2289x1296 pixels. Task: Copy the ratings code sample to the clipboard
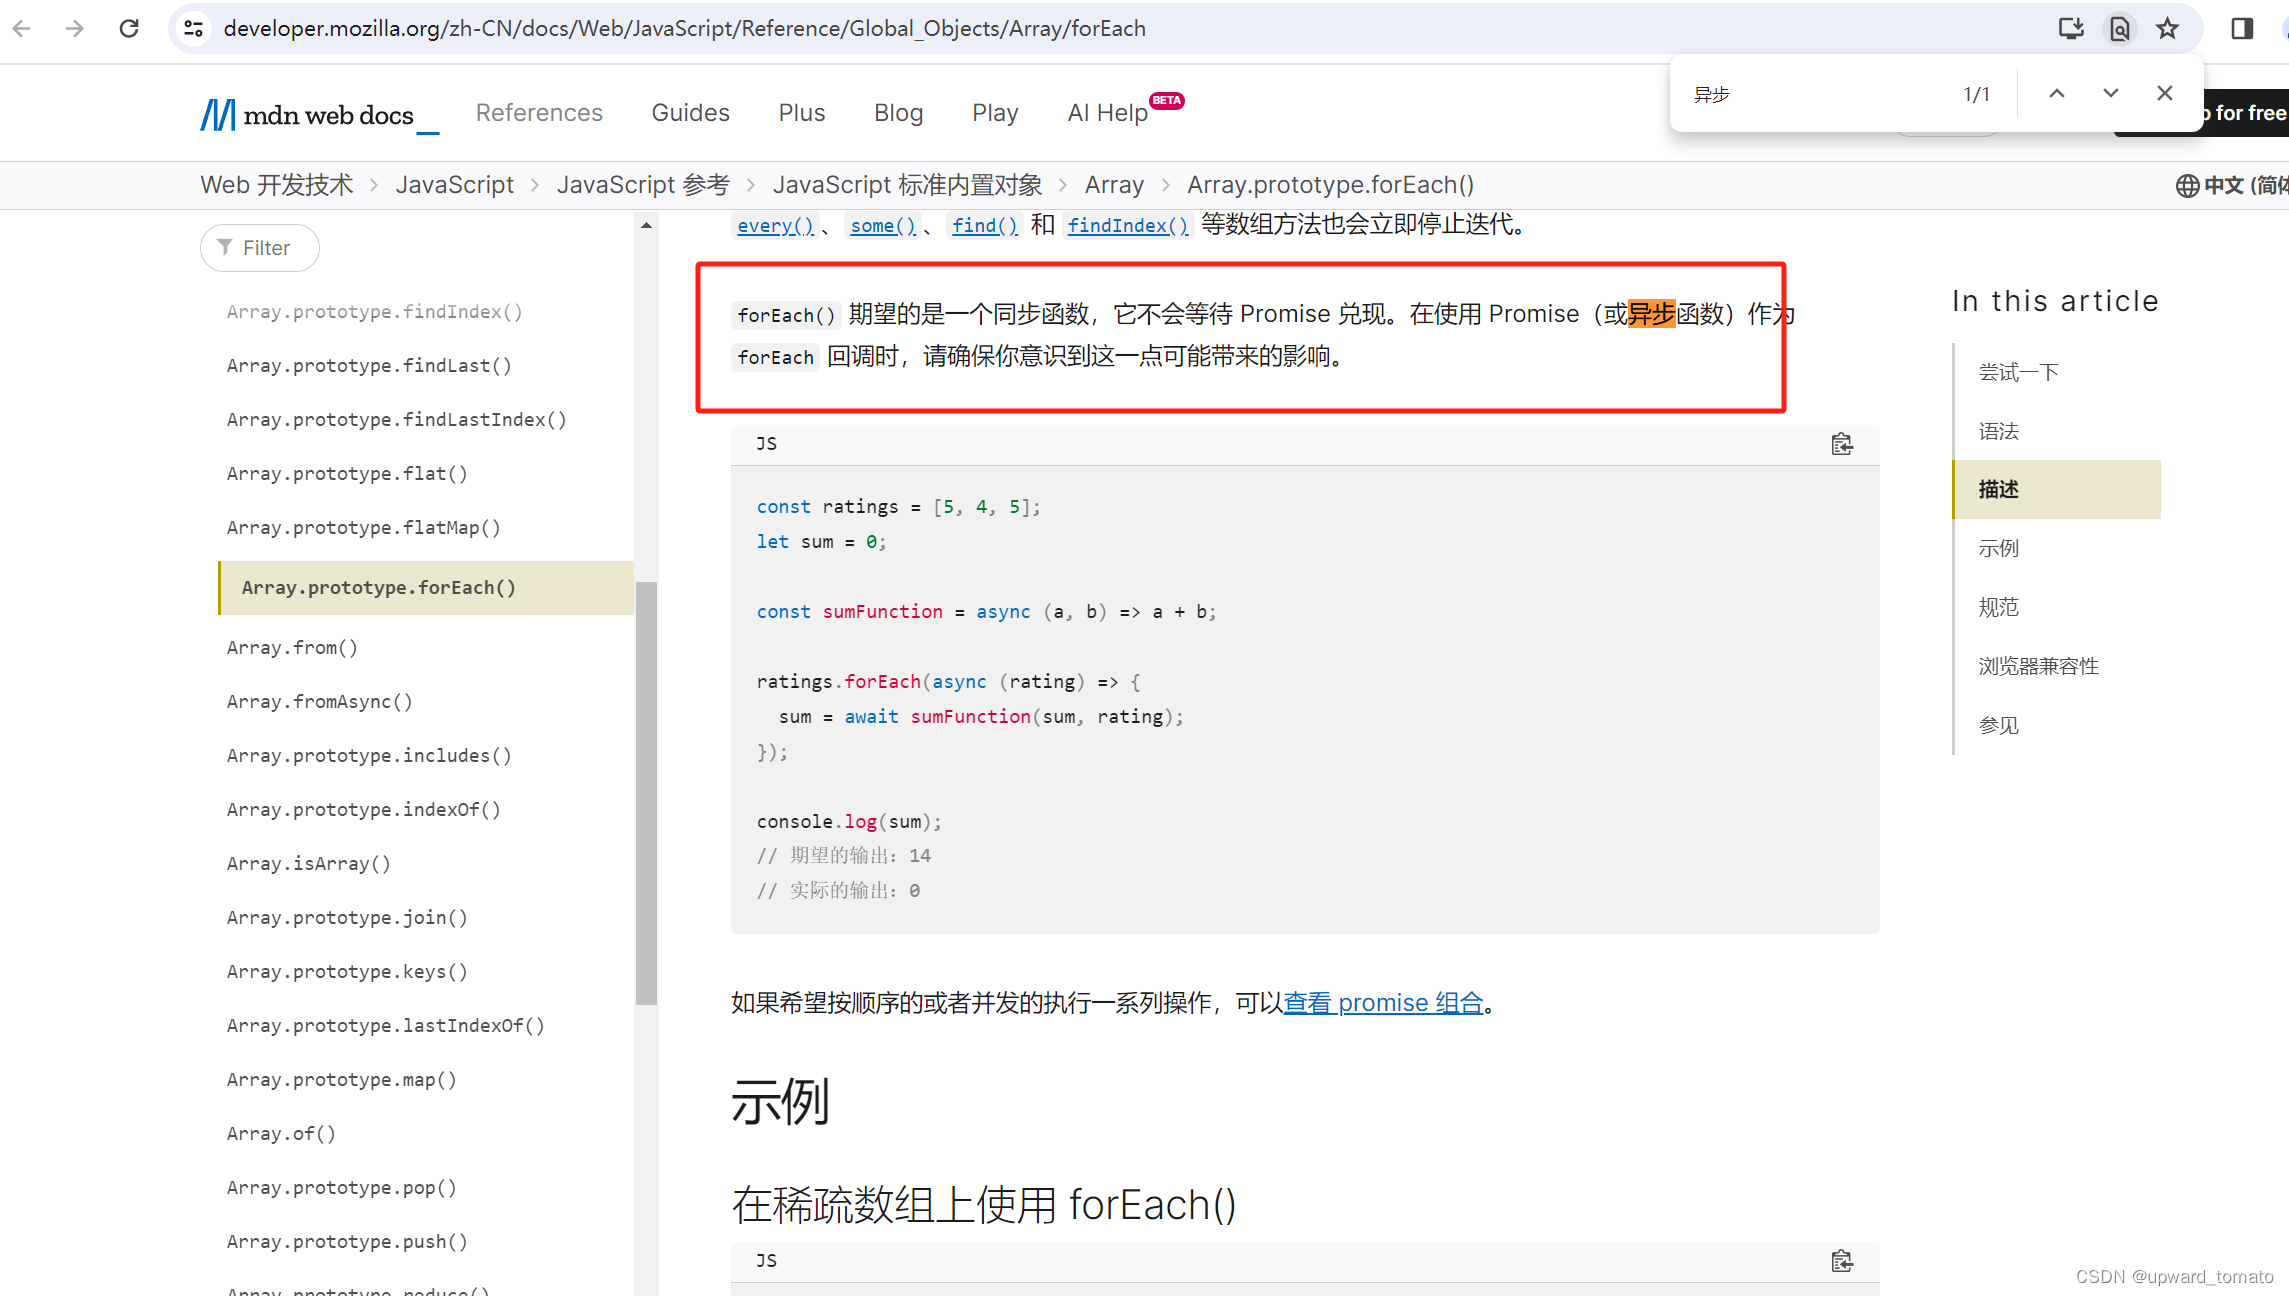[1842, 444]
